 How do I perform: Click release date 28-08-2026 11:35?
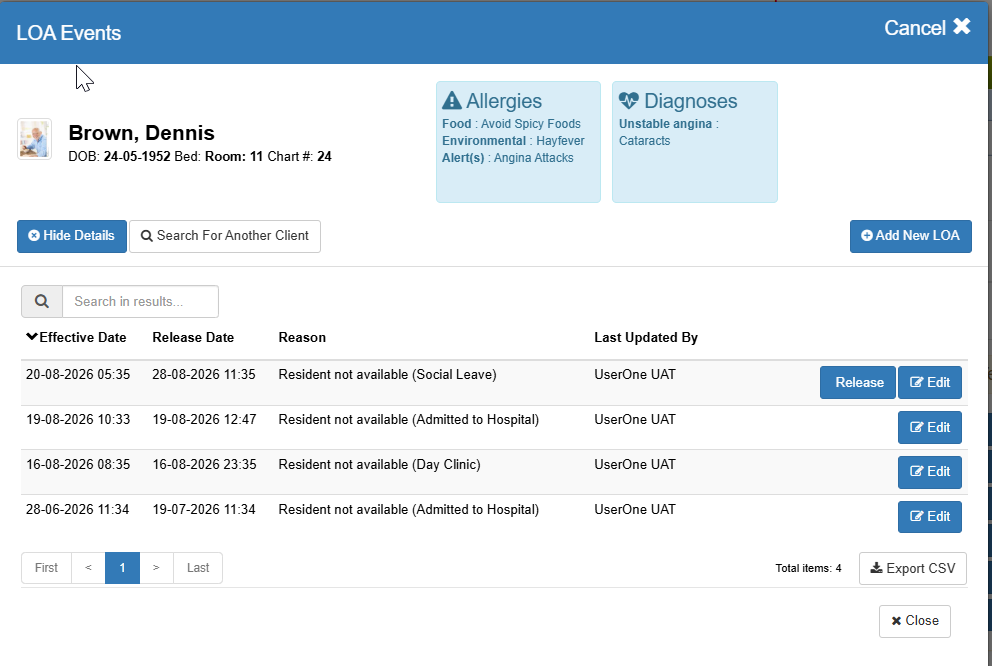pos(204,374)
